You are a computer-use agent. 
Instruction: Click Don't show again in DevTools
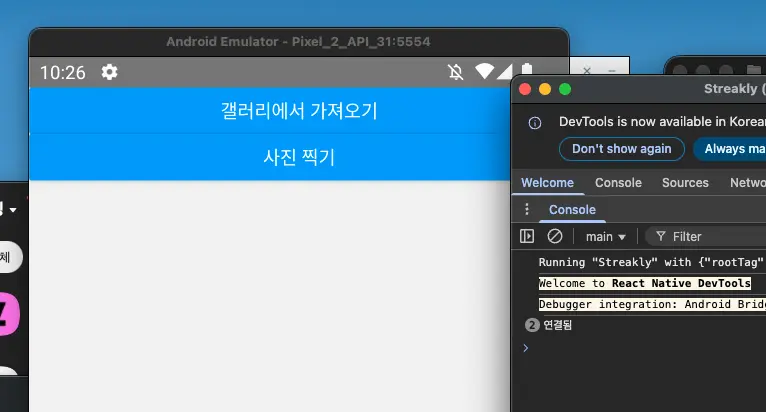coord(621,149)
